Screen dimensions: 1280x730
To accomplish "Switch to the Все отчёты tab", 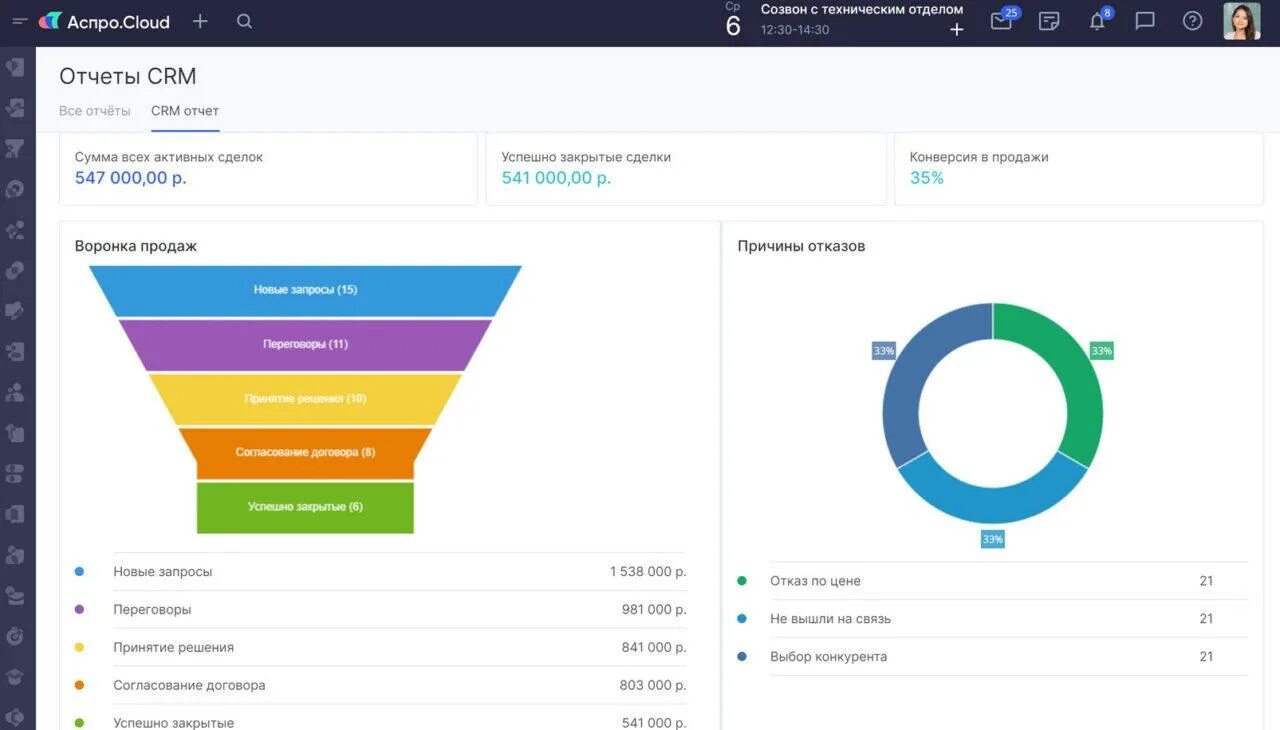I will coord(95,111).
